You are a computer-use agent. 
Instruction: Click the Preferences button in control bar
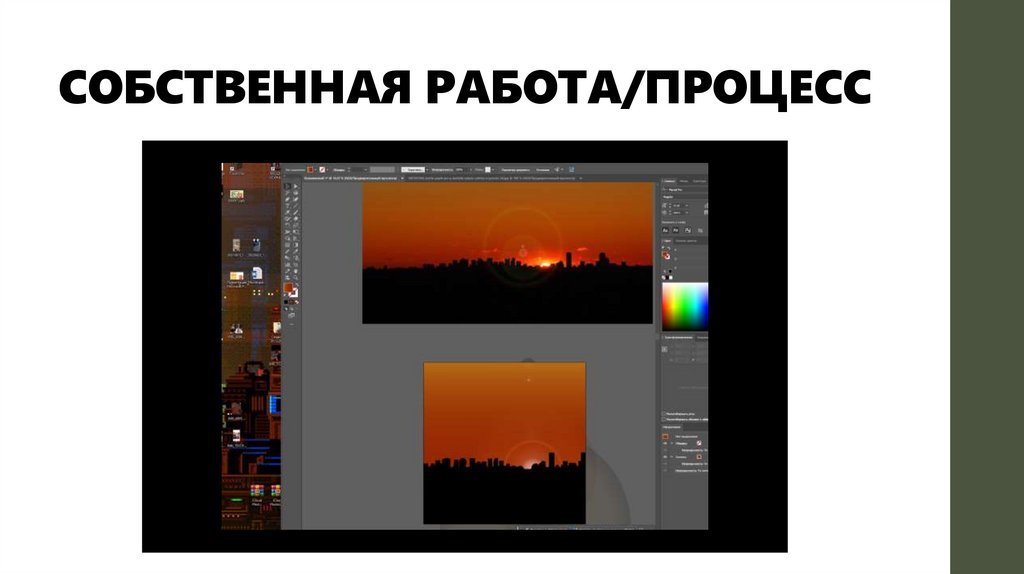tap(542, 170)
